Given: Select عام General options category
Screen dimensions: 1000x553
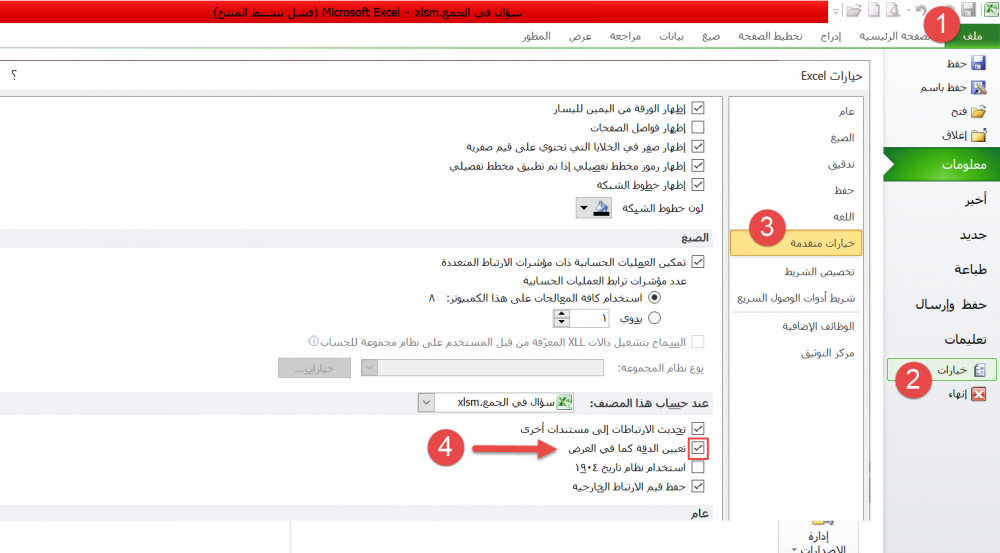Looking at the screenshot, I should coord(796,112).
